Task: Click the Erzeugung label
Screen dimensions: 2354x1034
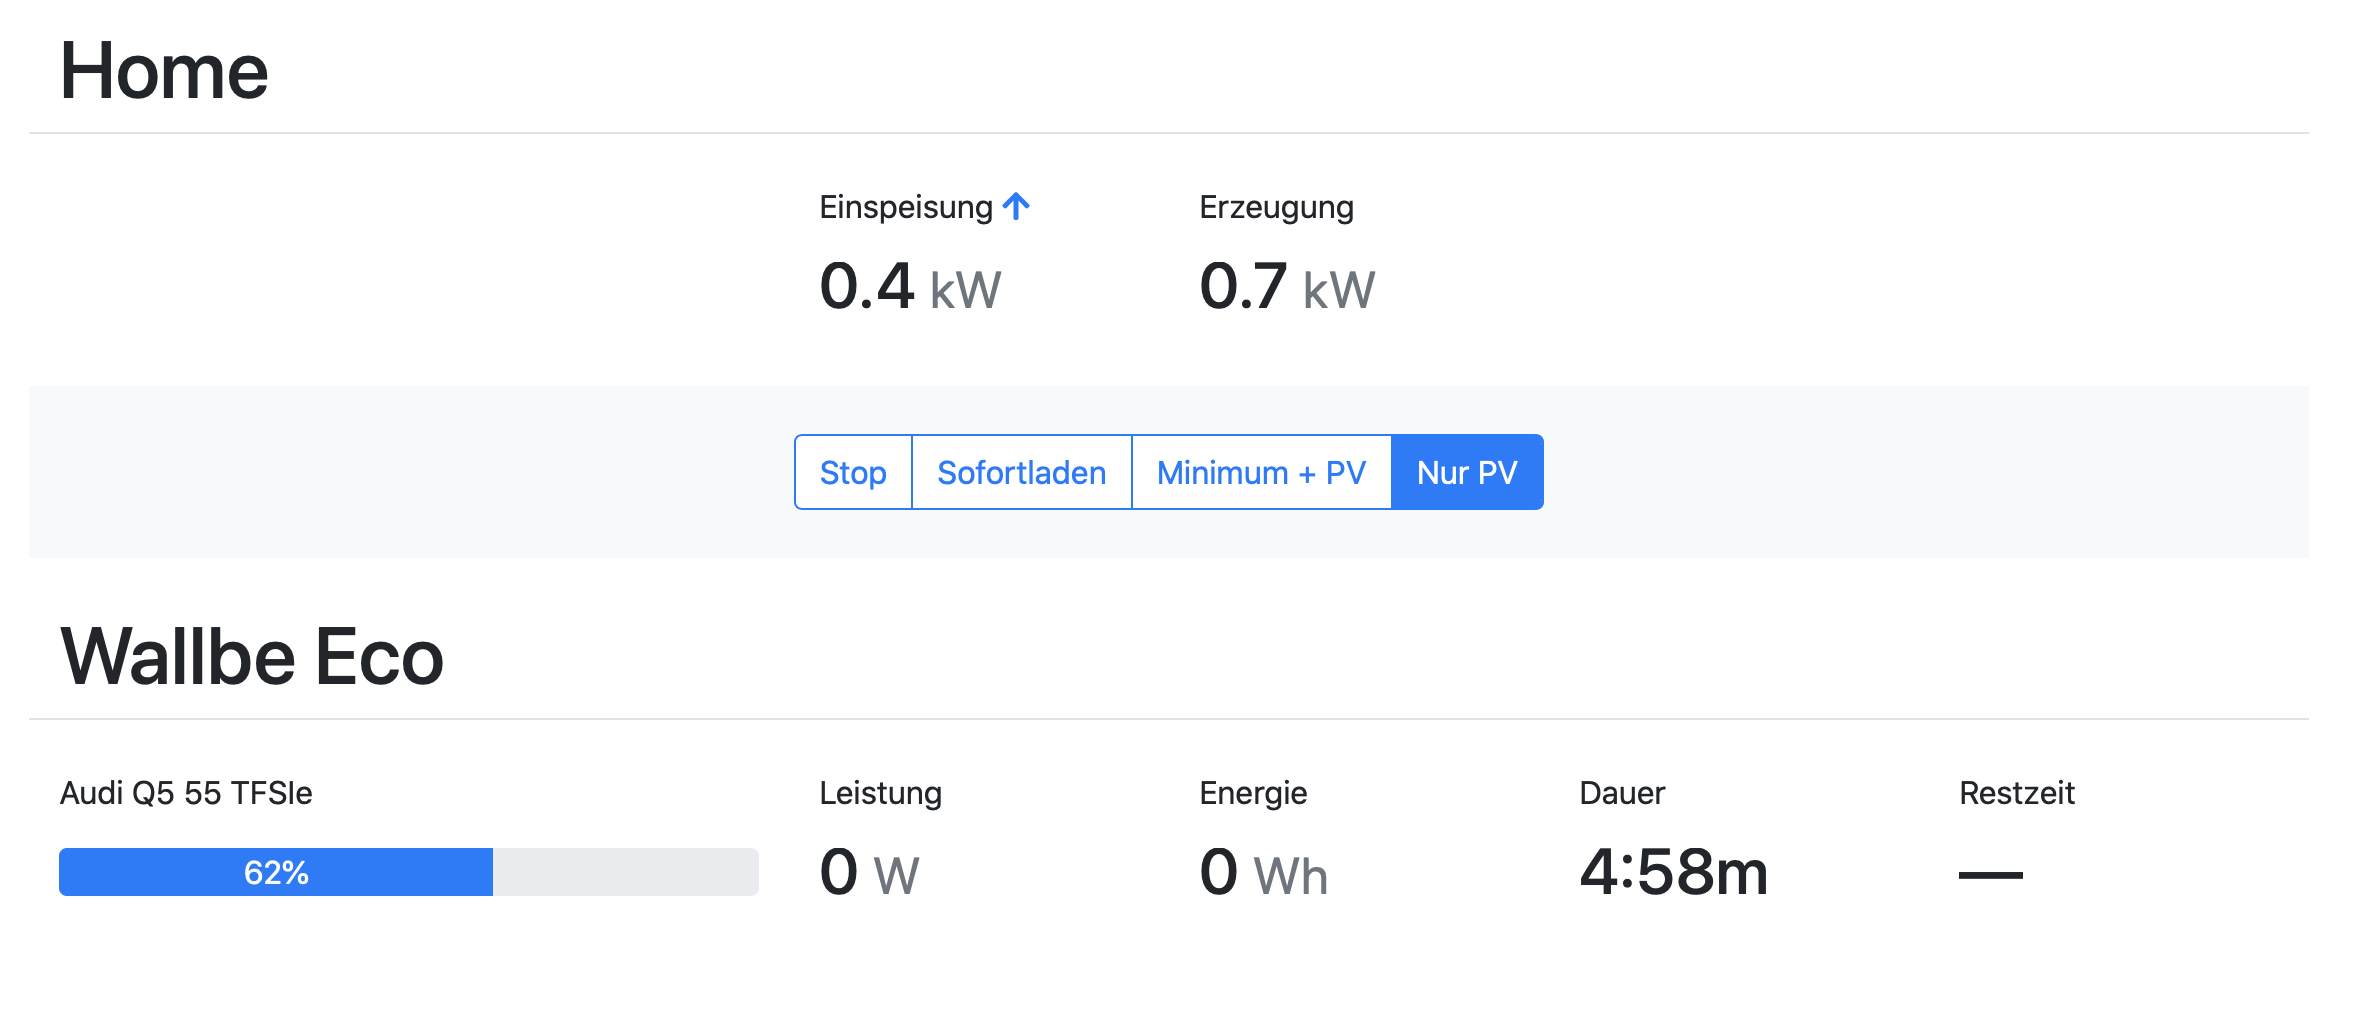Action: click(1276, 207)
